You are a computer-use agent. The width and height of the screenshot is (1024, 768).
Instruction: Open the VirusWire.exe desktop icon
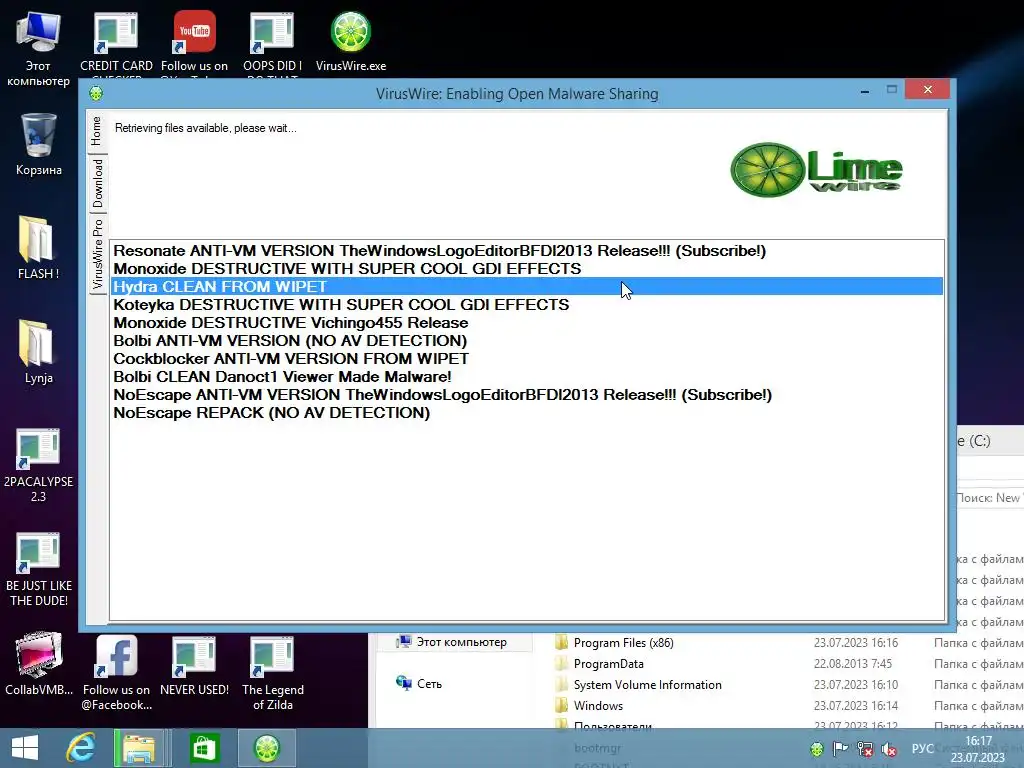pos(351,42)
